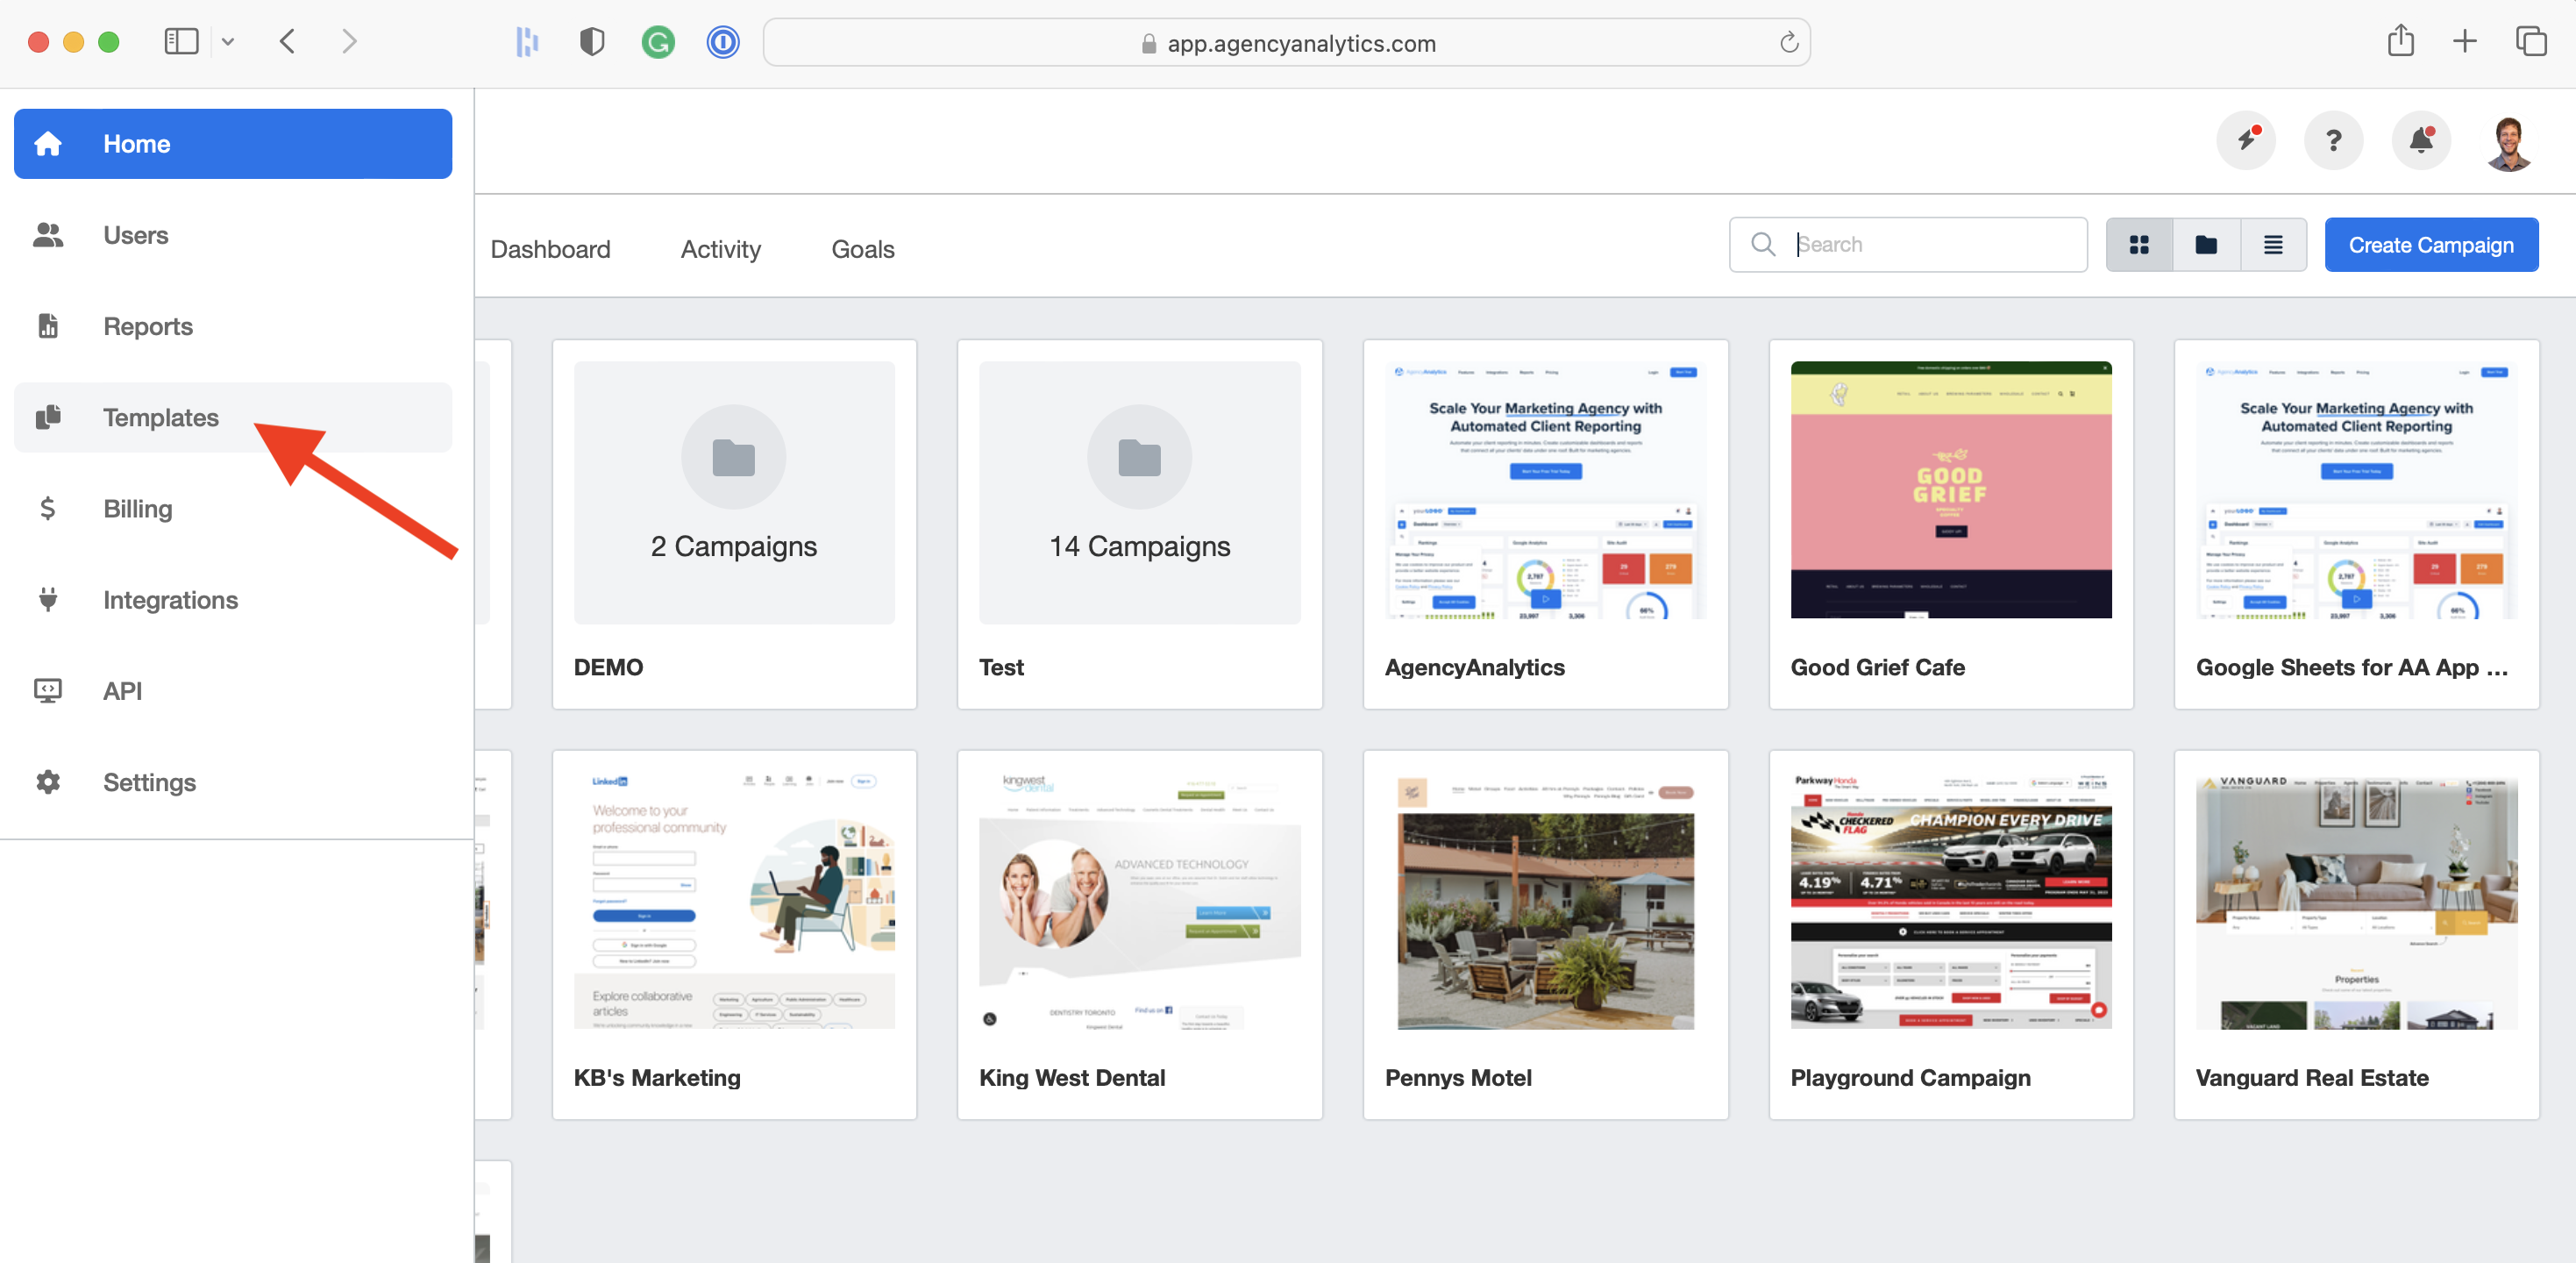Open the lightning bolt updates icon
The image size is (2576, 1263).
coord(2246,140)
